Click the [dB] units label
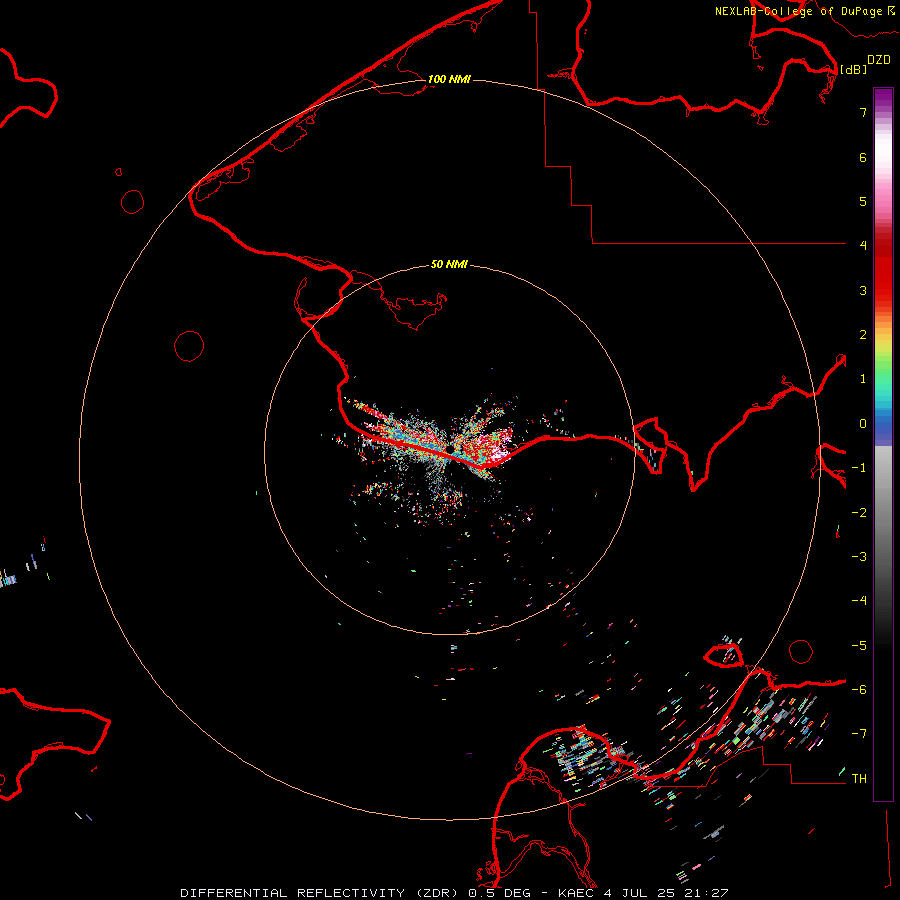 pyautogui.click(x=853, y=69)
